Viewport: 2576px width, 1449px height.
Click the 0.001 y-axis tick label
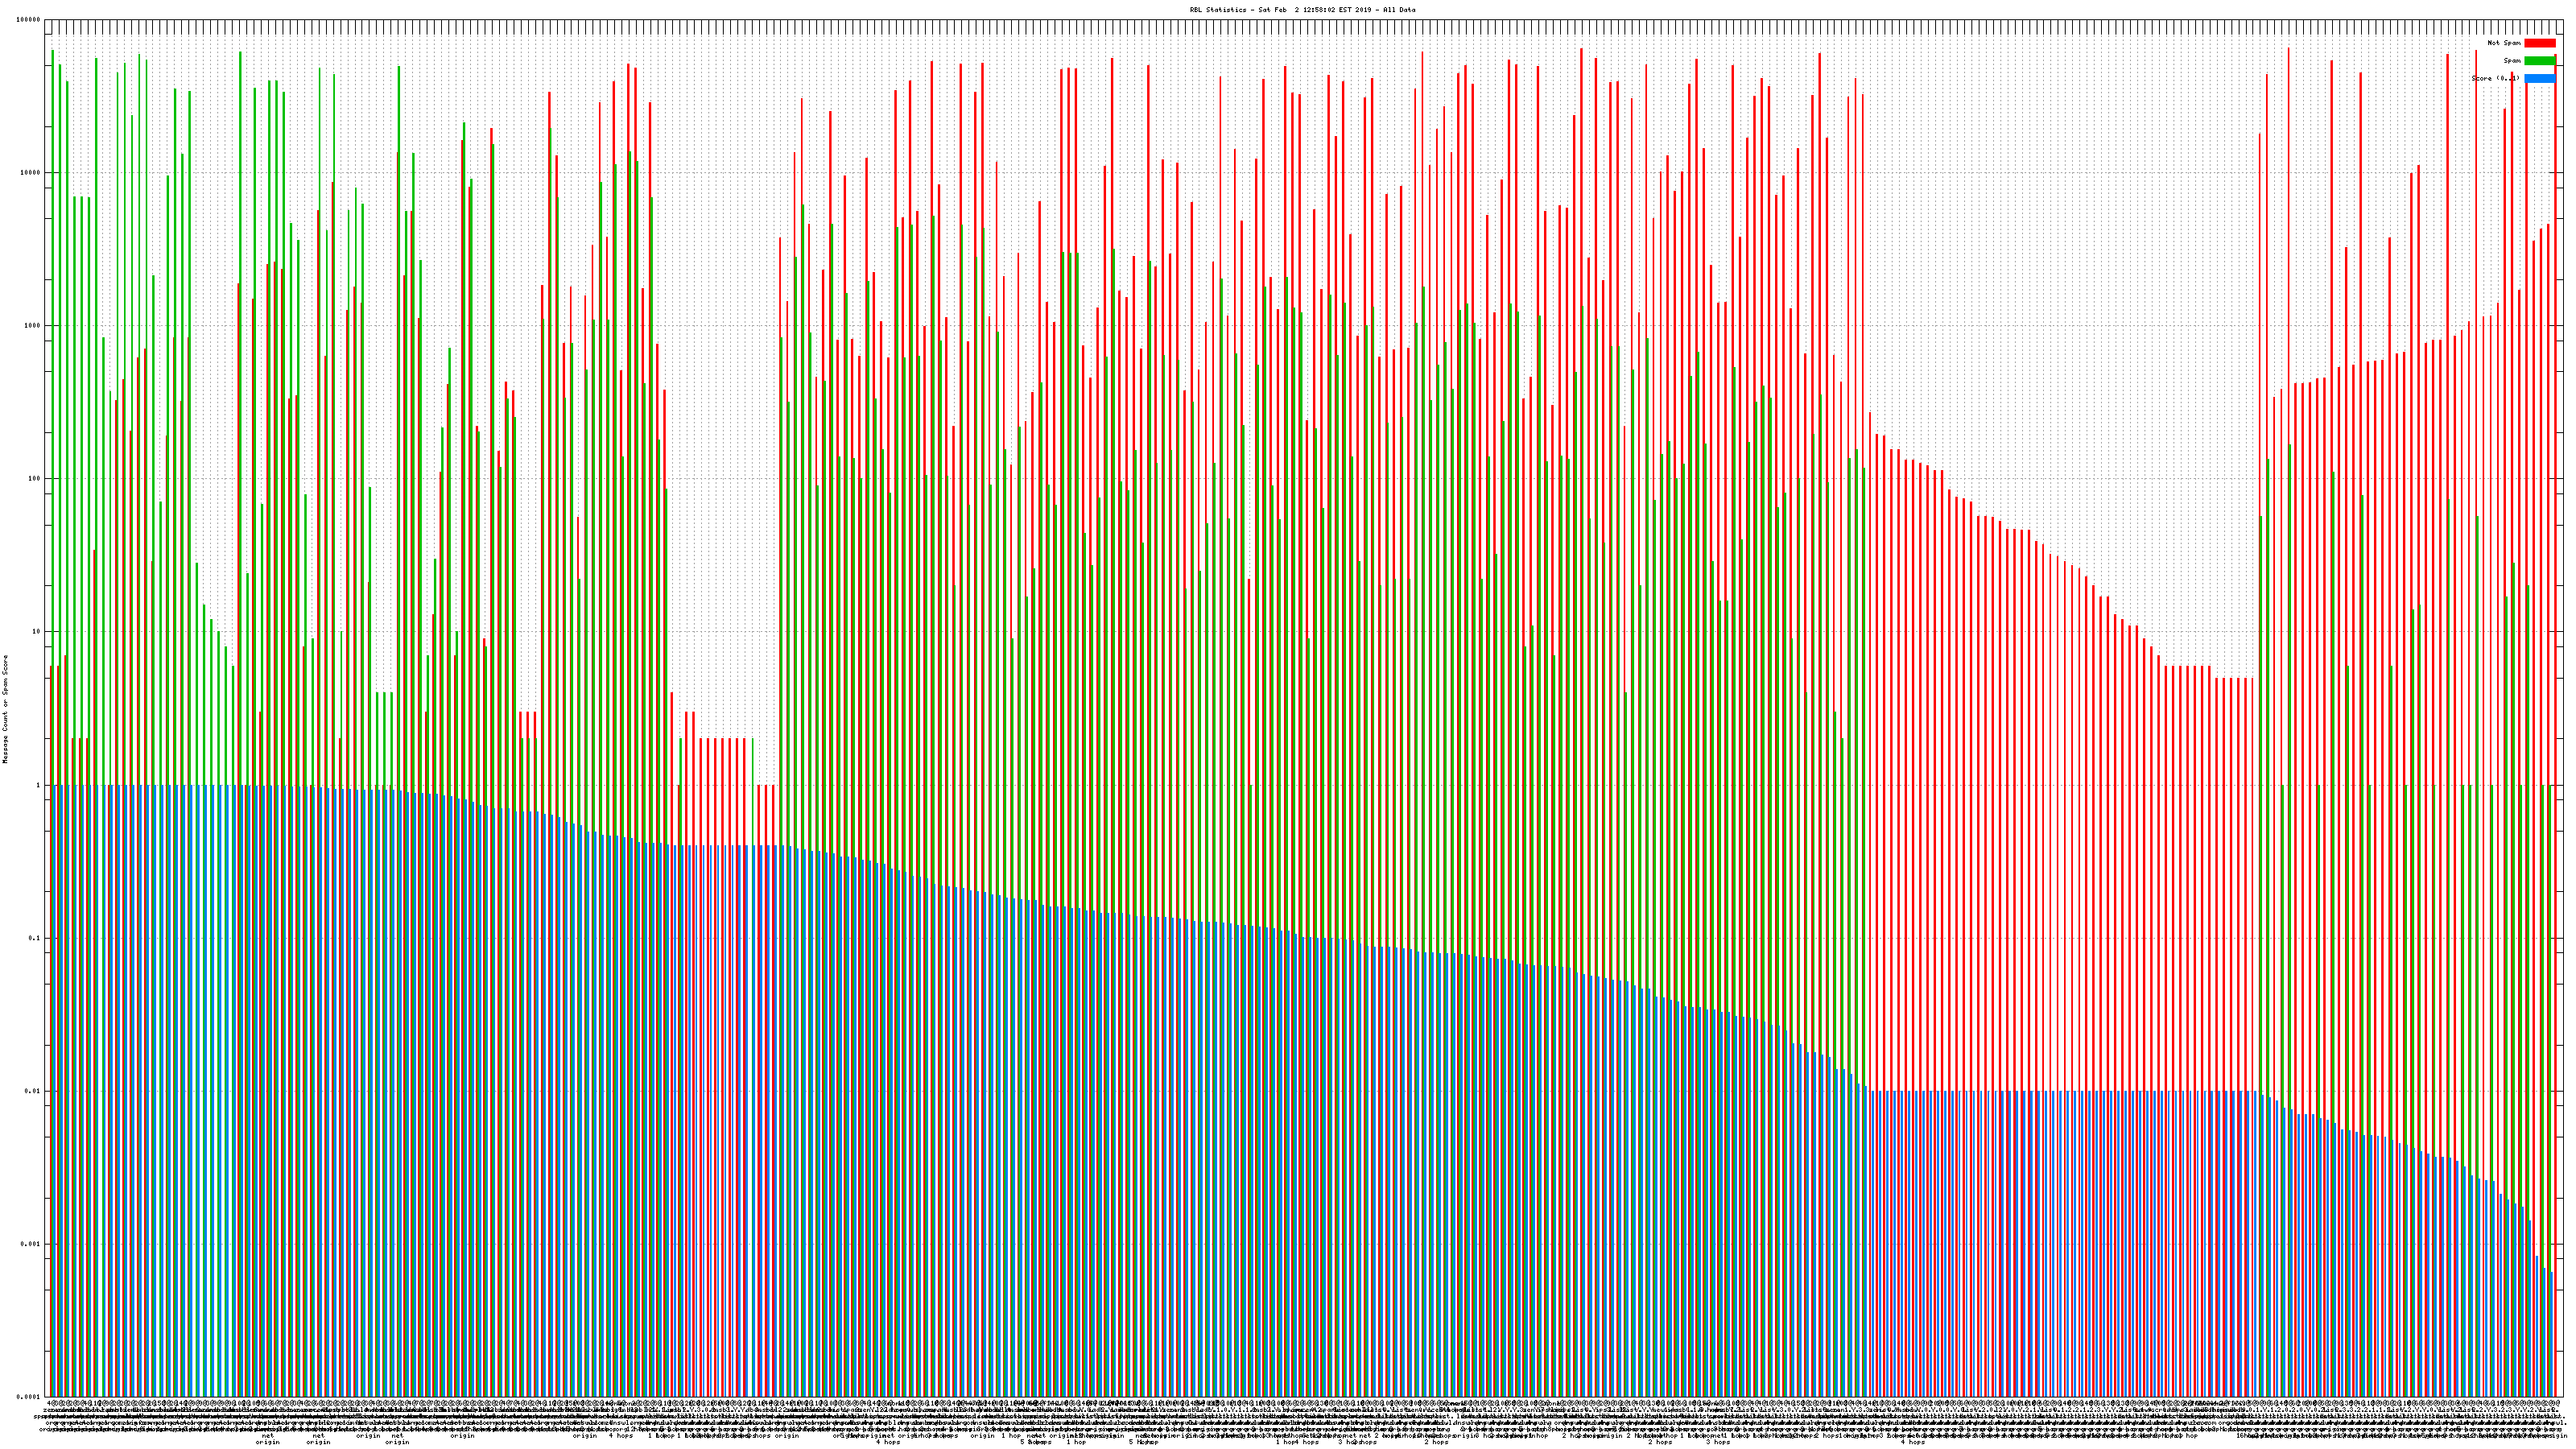click(x=31, y=1244)
